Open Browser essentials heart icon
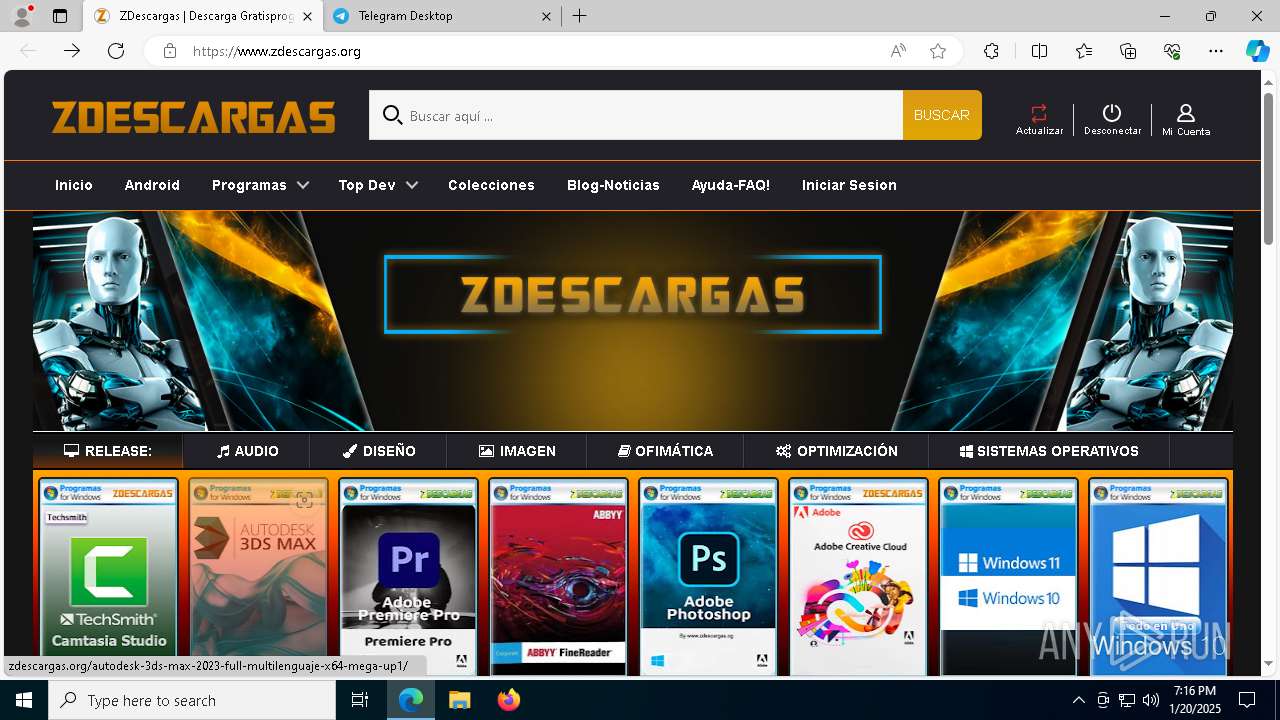The image size is (1280, 720). click(x=1172, y=51)
